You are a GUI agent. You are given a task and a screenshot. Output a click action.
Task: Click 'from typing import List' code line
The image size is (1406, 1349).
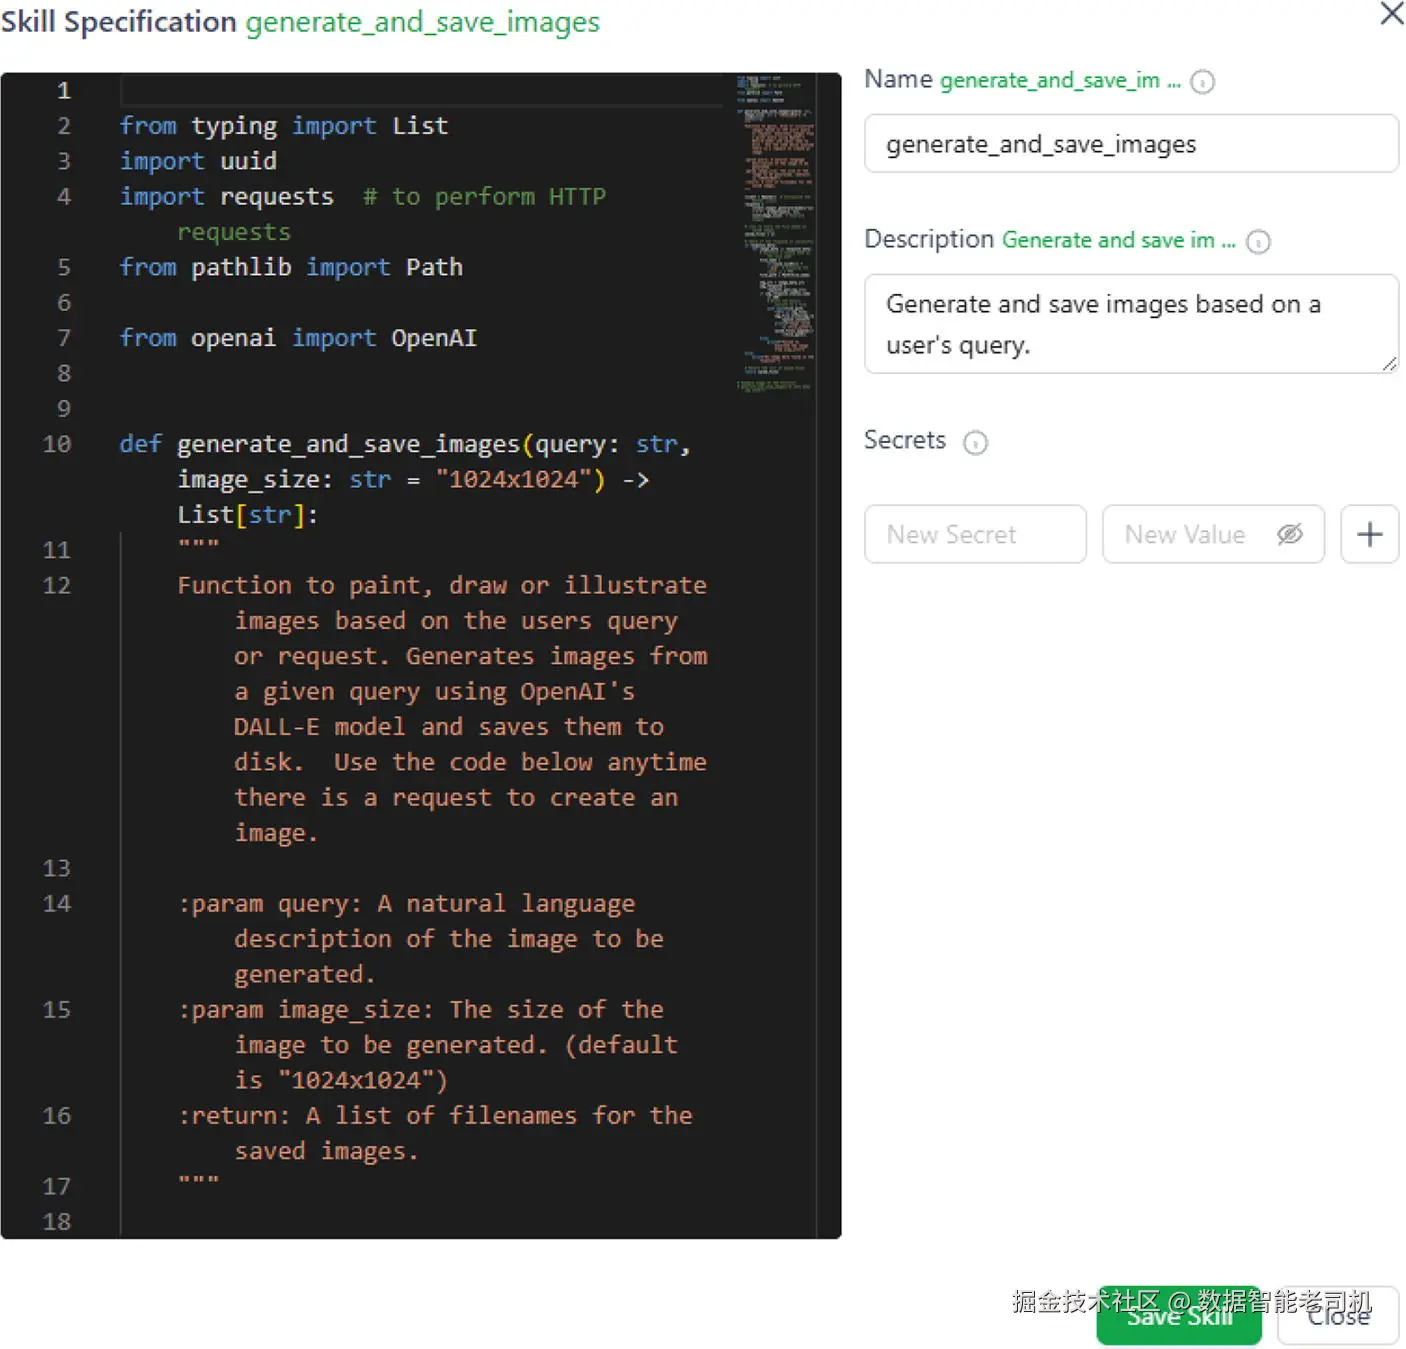284,126
